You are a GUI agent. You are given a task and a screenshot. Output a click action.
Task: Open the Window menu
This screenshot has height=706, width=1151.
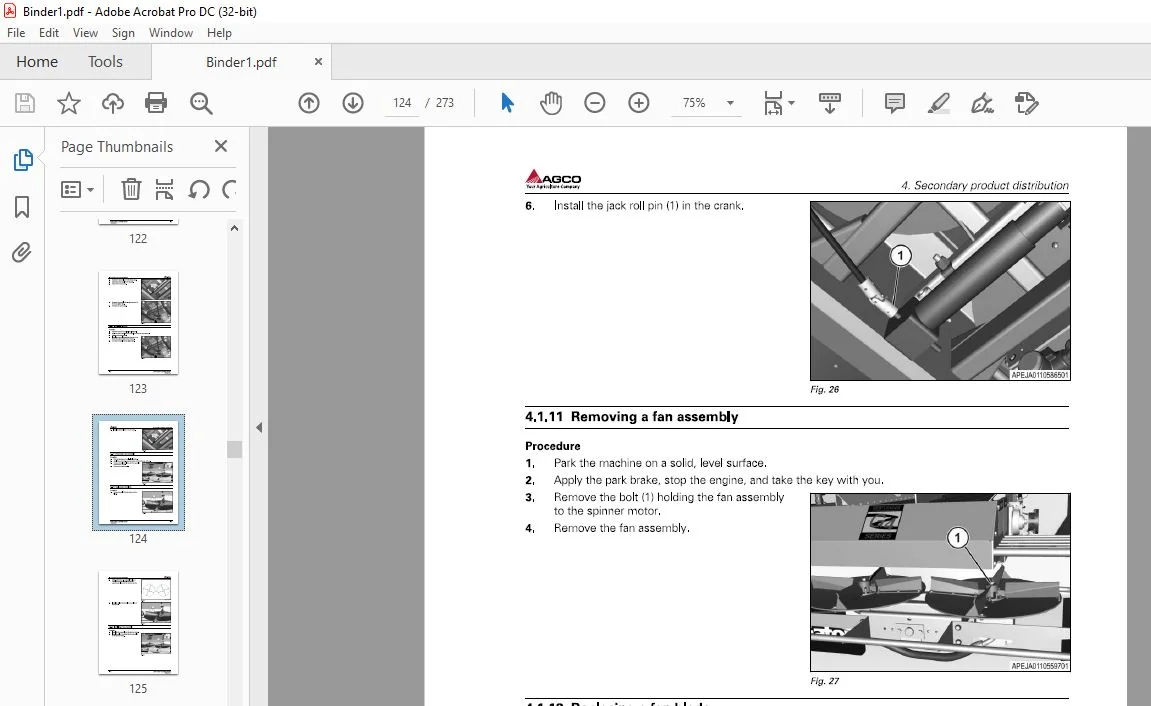[170, 33]
